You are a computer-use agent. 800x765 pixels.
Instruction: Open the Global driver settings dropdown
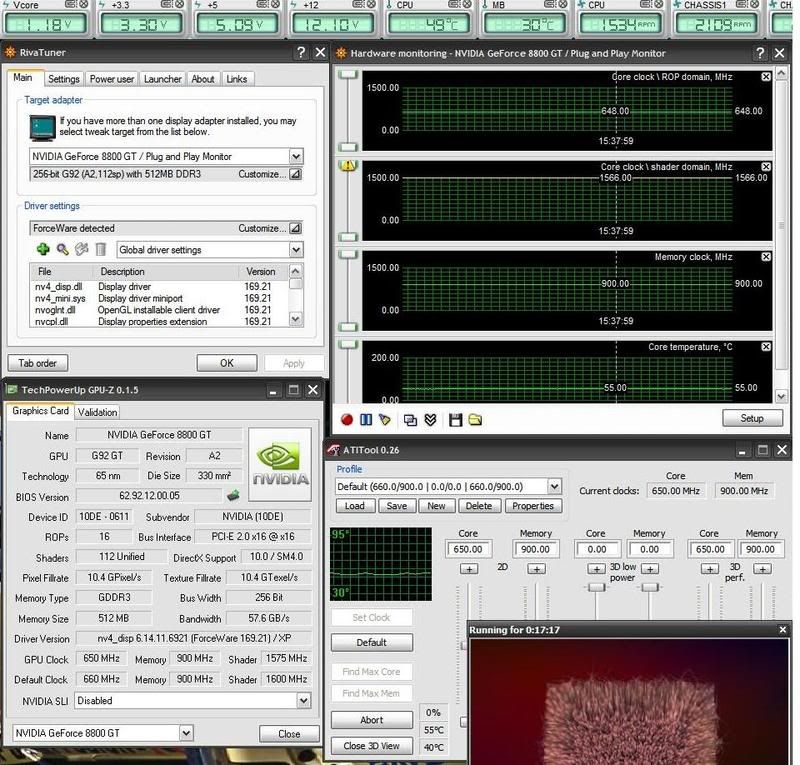(296, 250)
